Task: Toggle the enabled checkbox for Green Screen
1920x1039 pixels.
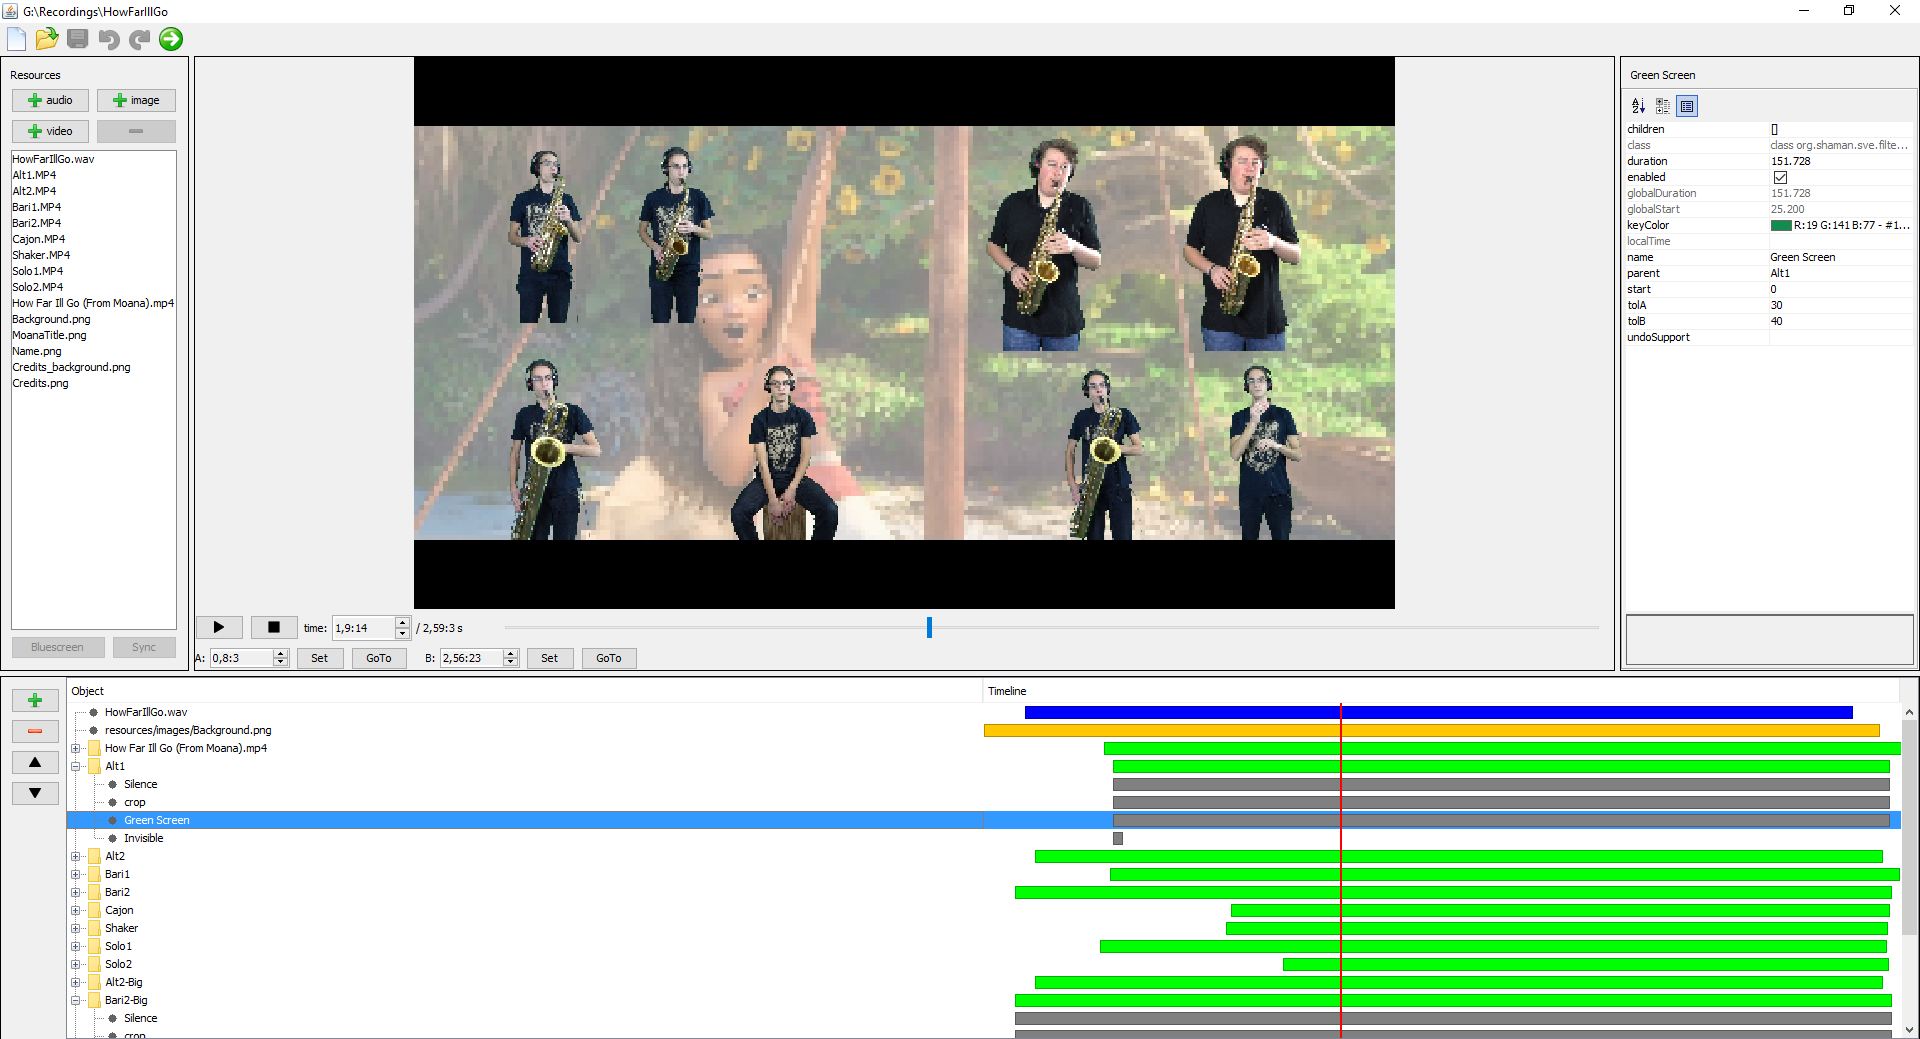Action: (x=1780, y=177)
